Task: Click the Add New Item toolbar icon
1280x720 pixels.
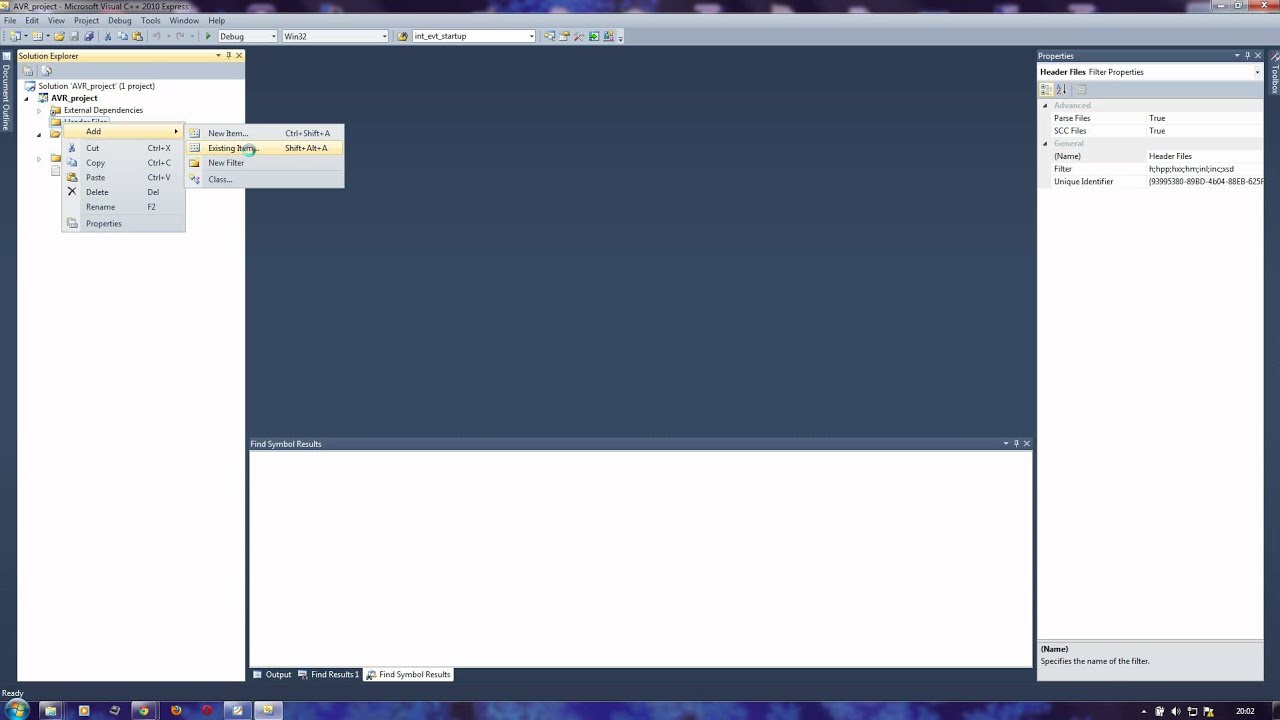Action: point(37,36)
